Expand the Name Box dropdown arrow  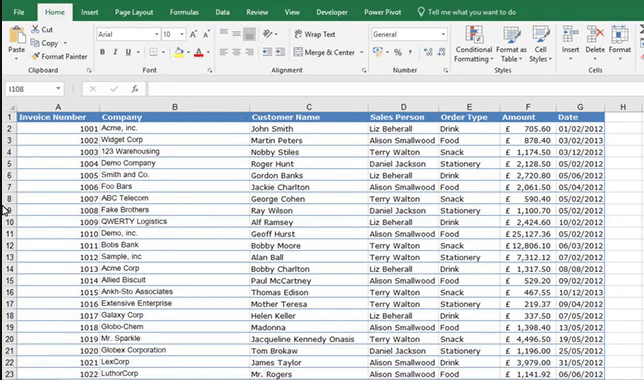tap(58, 89)
